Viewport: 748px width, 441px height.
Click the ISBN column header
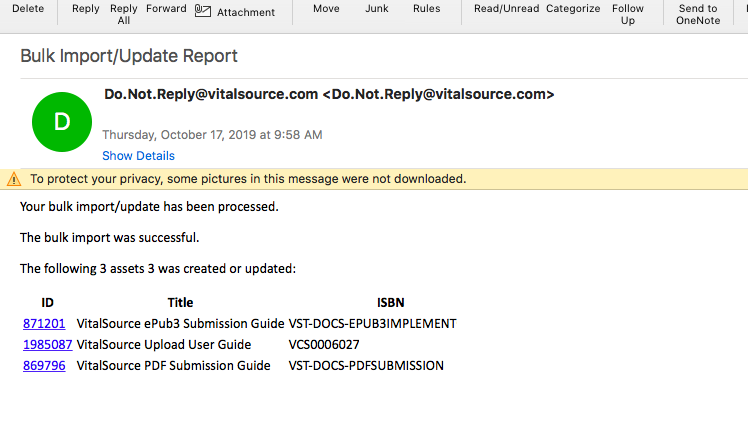[x=391, y=303]
